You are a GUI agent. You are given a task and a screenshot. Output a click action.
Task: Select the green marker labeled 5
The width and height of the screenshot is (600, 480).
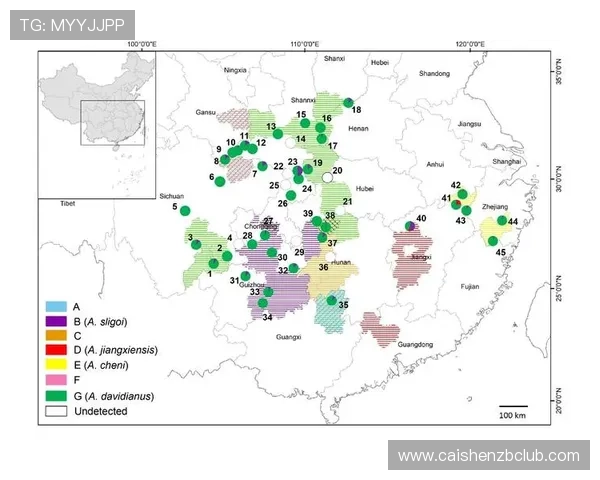tap(185, 211)
